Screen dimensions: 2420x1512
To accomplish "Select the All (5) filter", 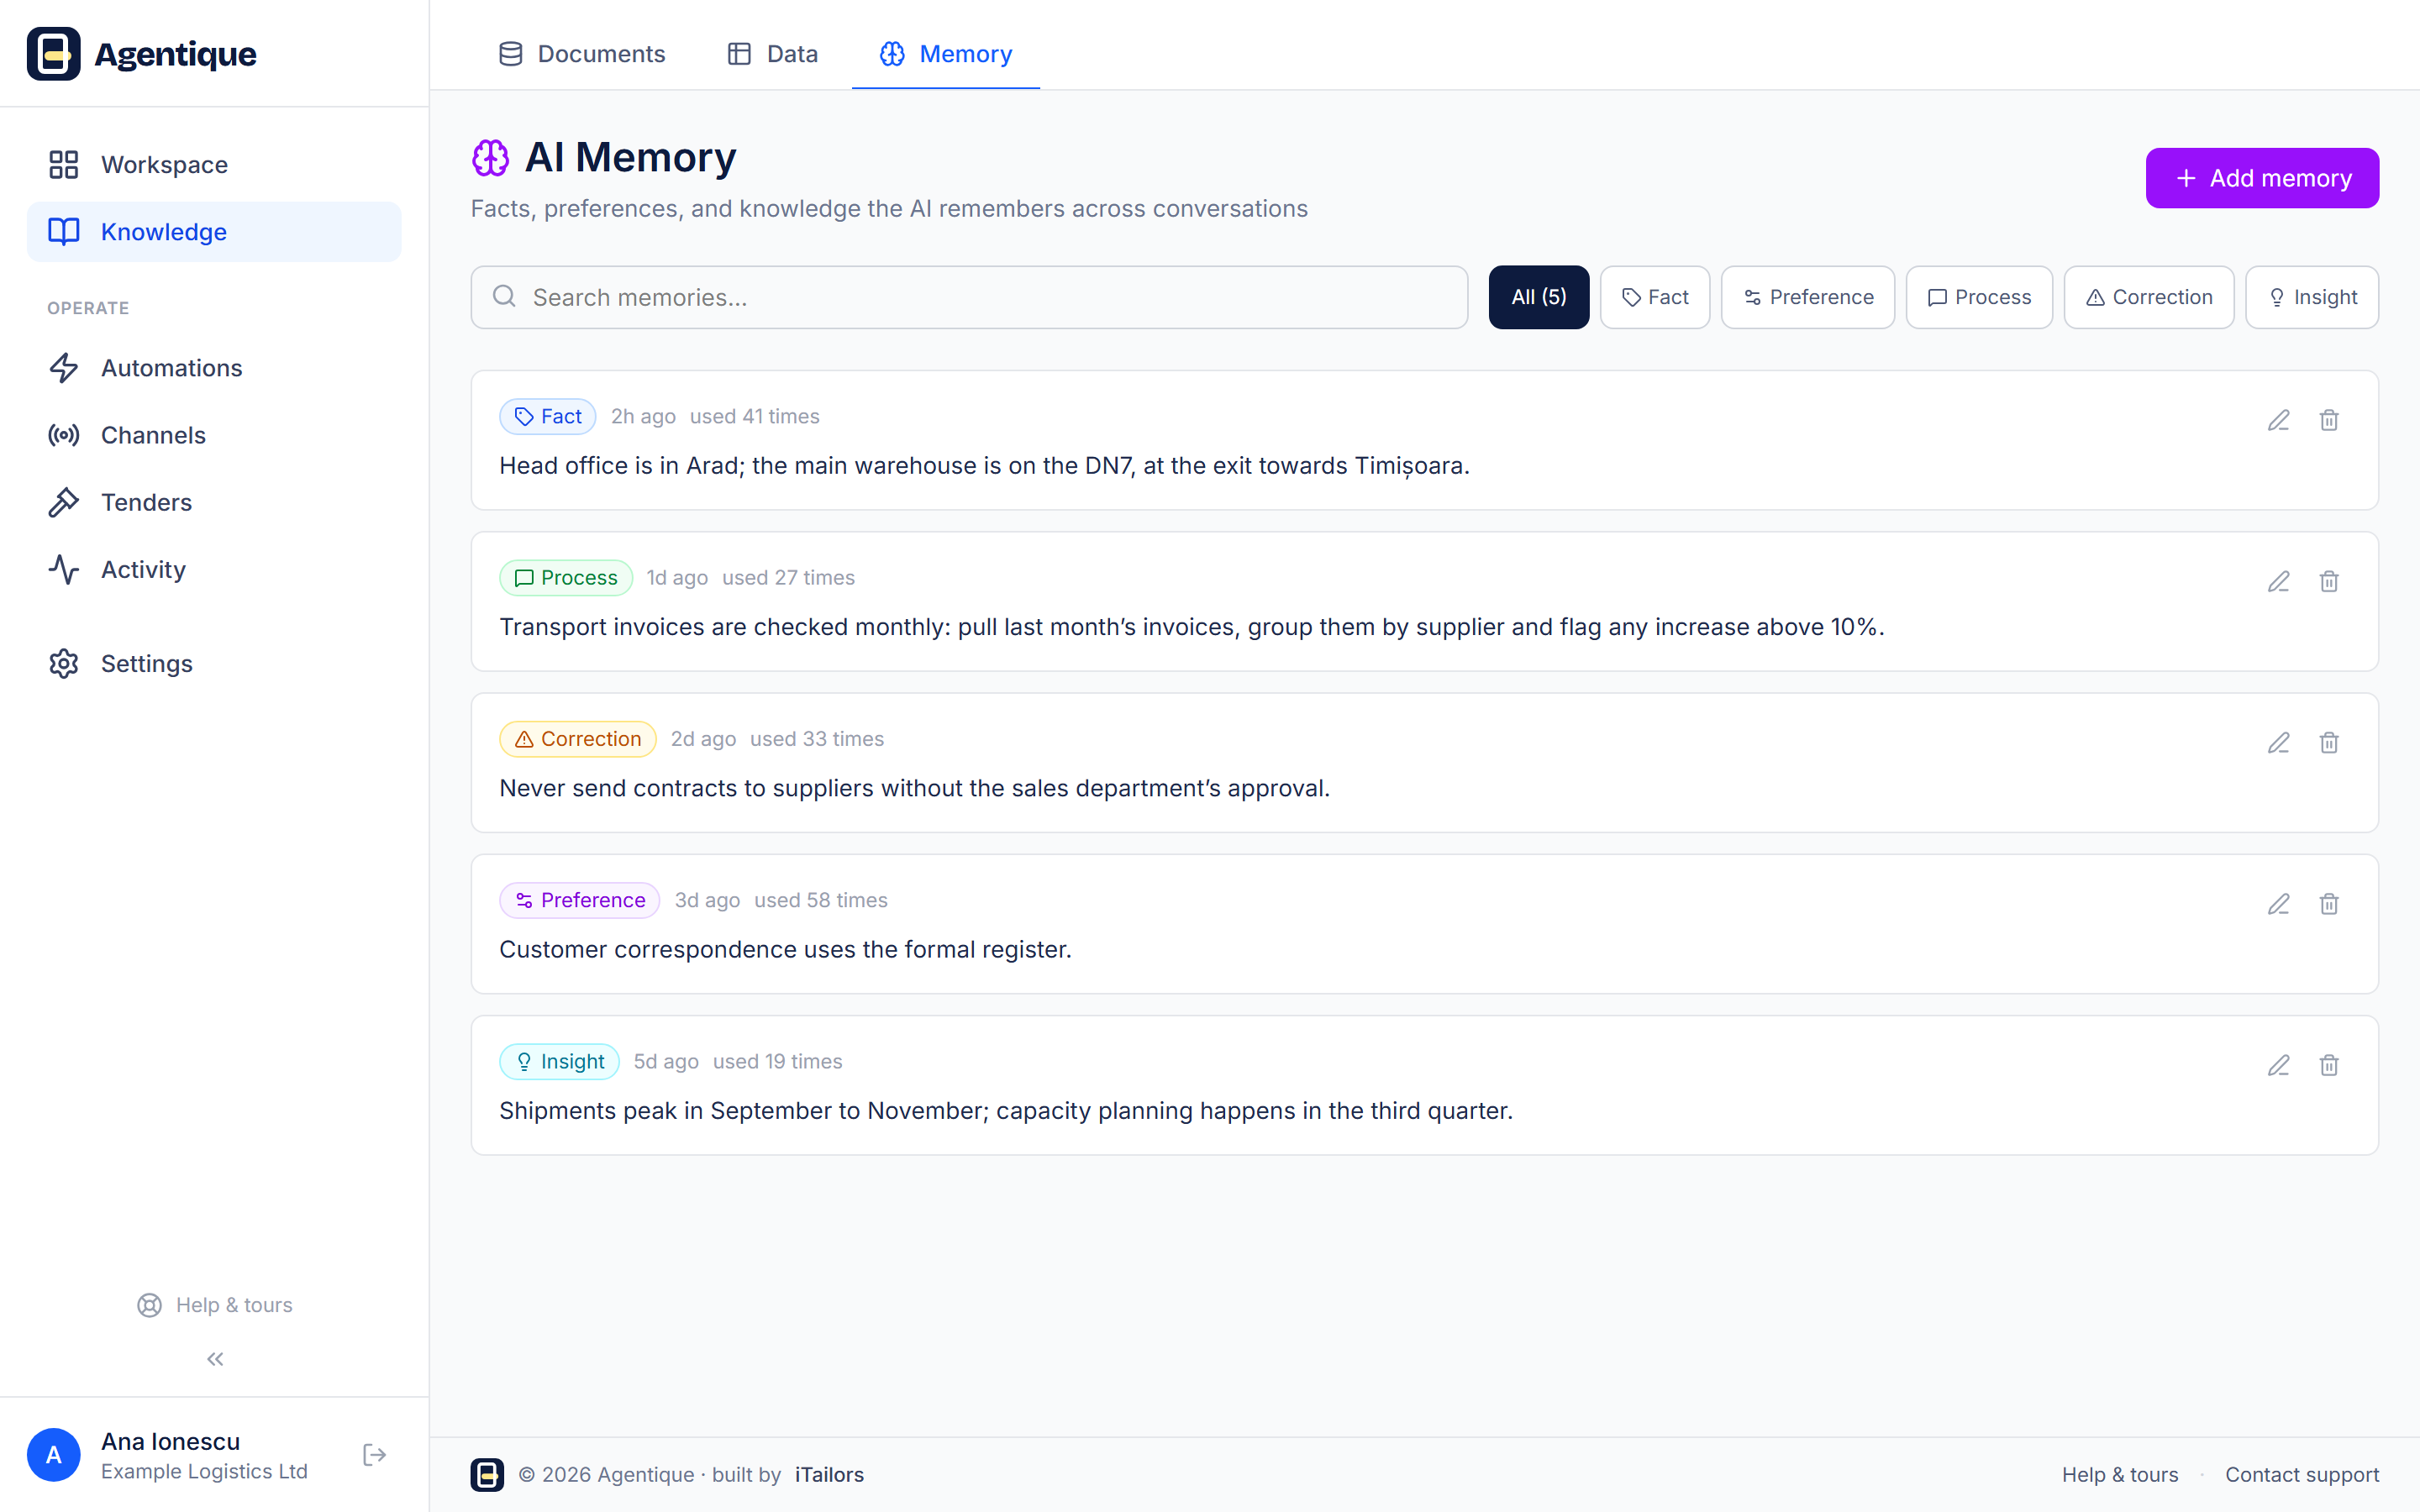I will (x=1538, y=297).
